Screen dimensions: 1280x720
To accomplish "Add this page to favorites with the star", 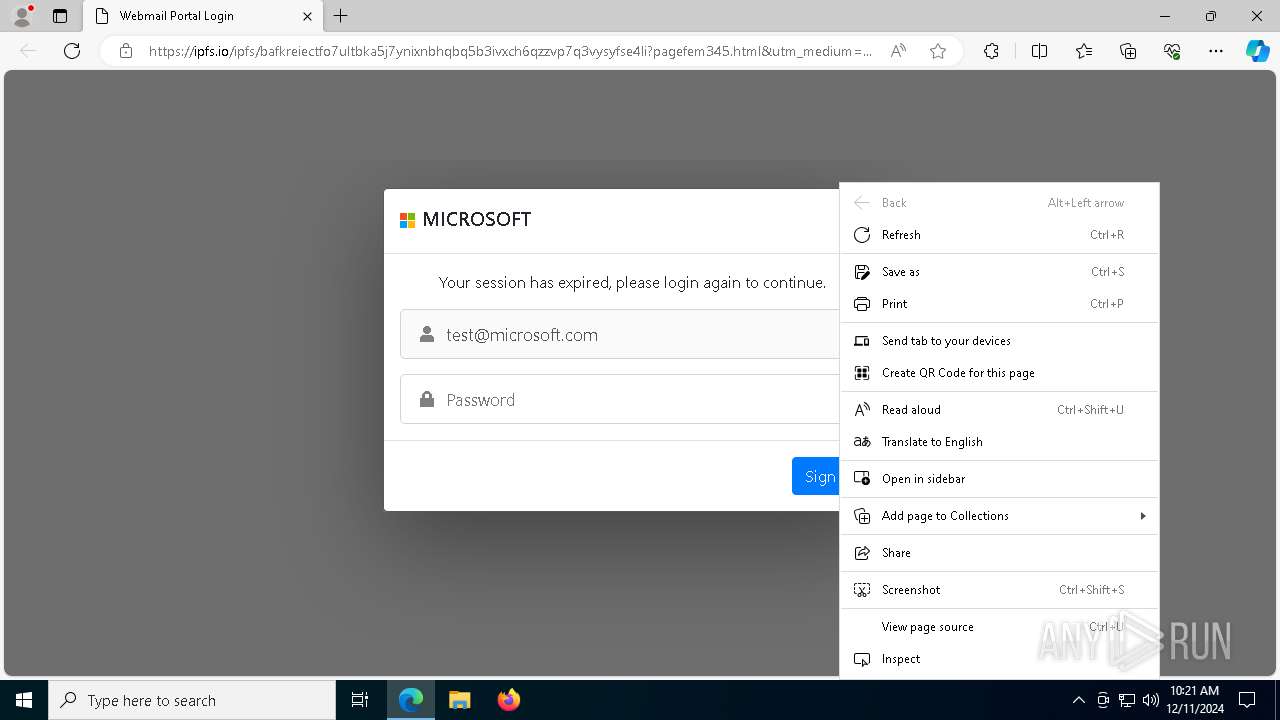I will tap(938, 51).
